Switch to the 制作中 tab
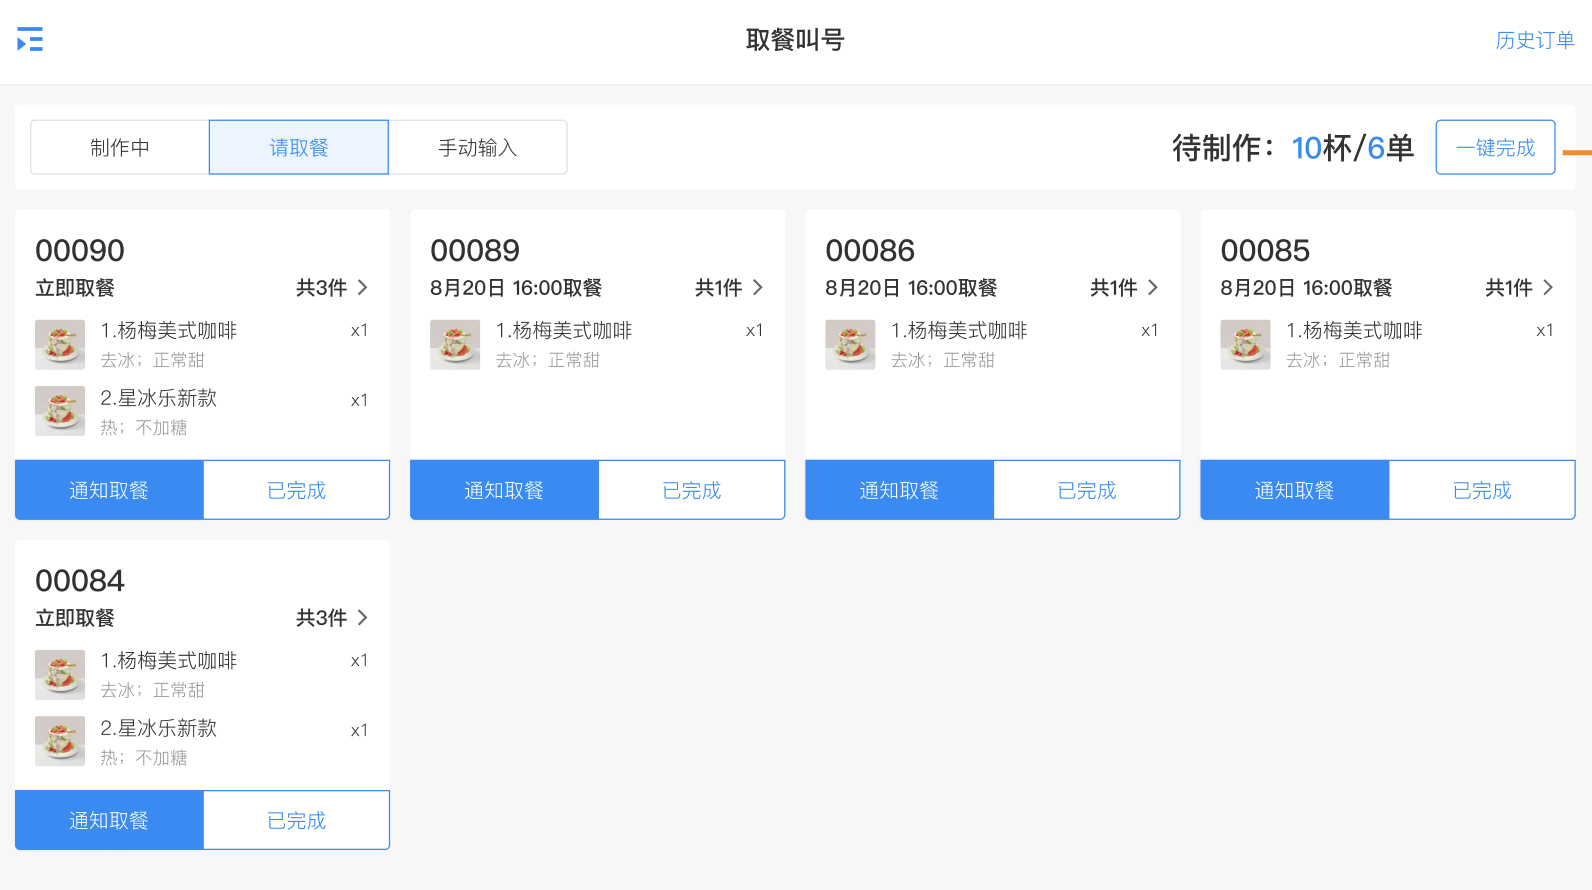Viewport: 1592px width, 890px height. [120, 148]
